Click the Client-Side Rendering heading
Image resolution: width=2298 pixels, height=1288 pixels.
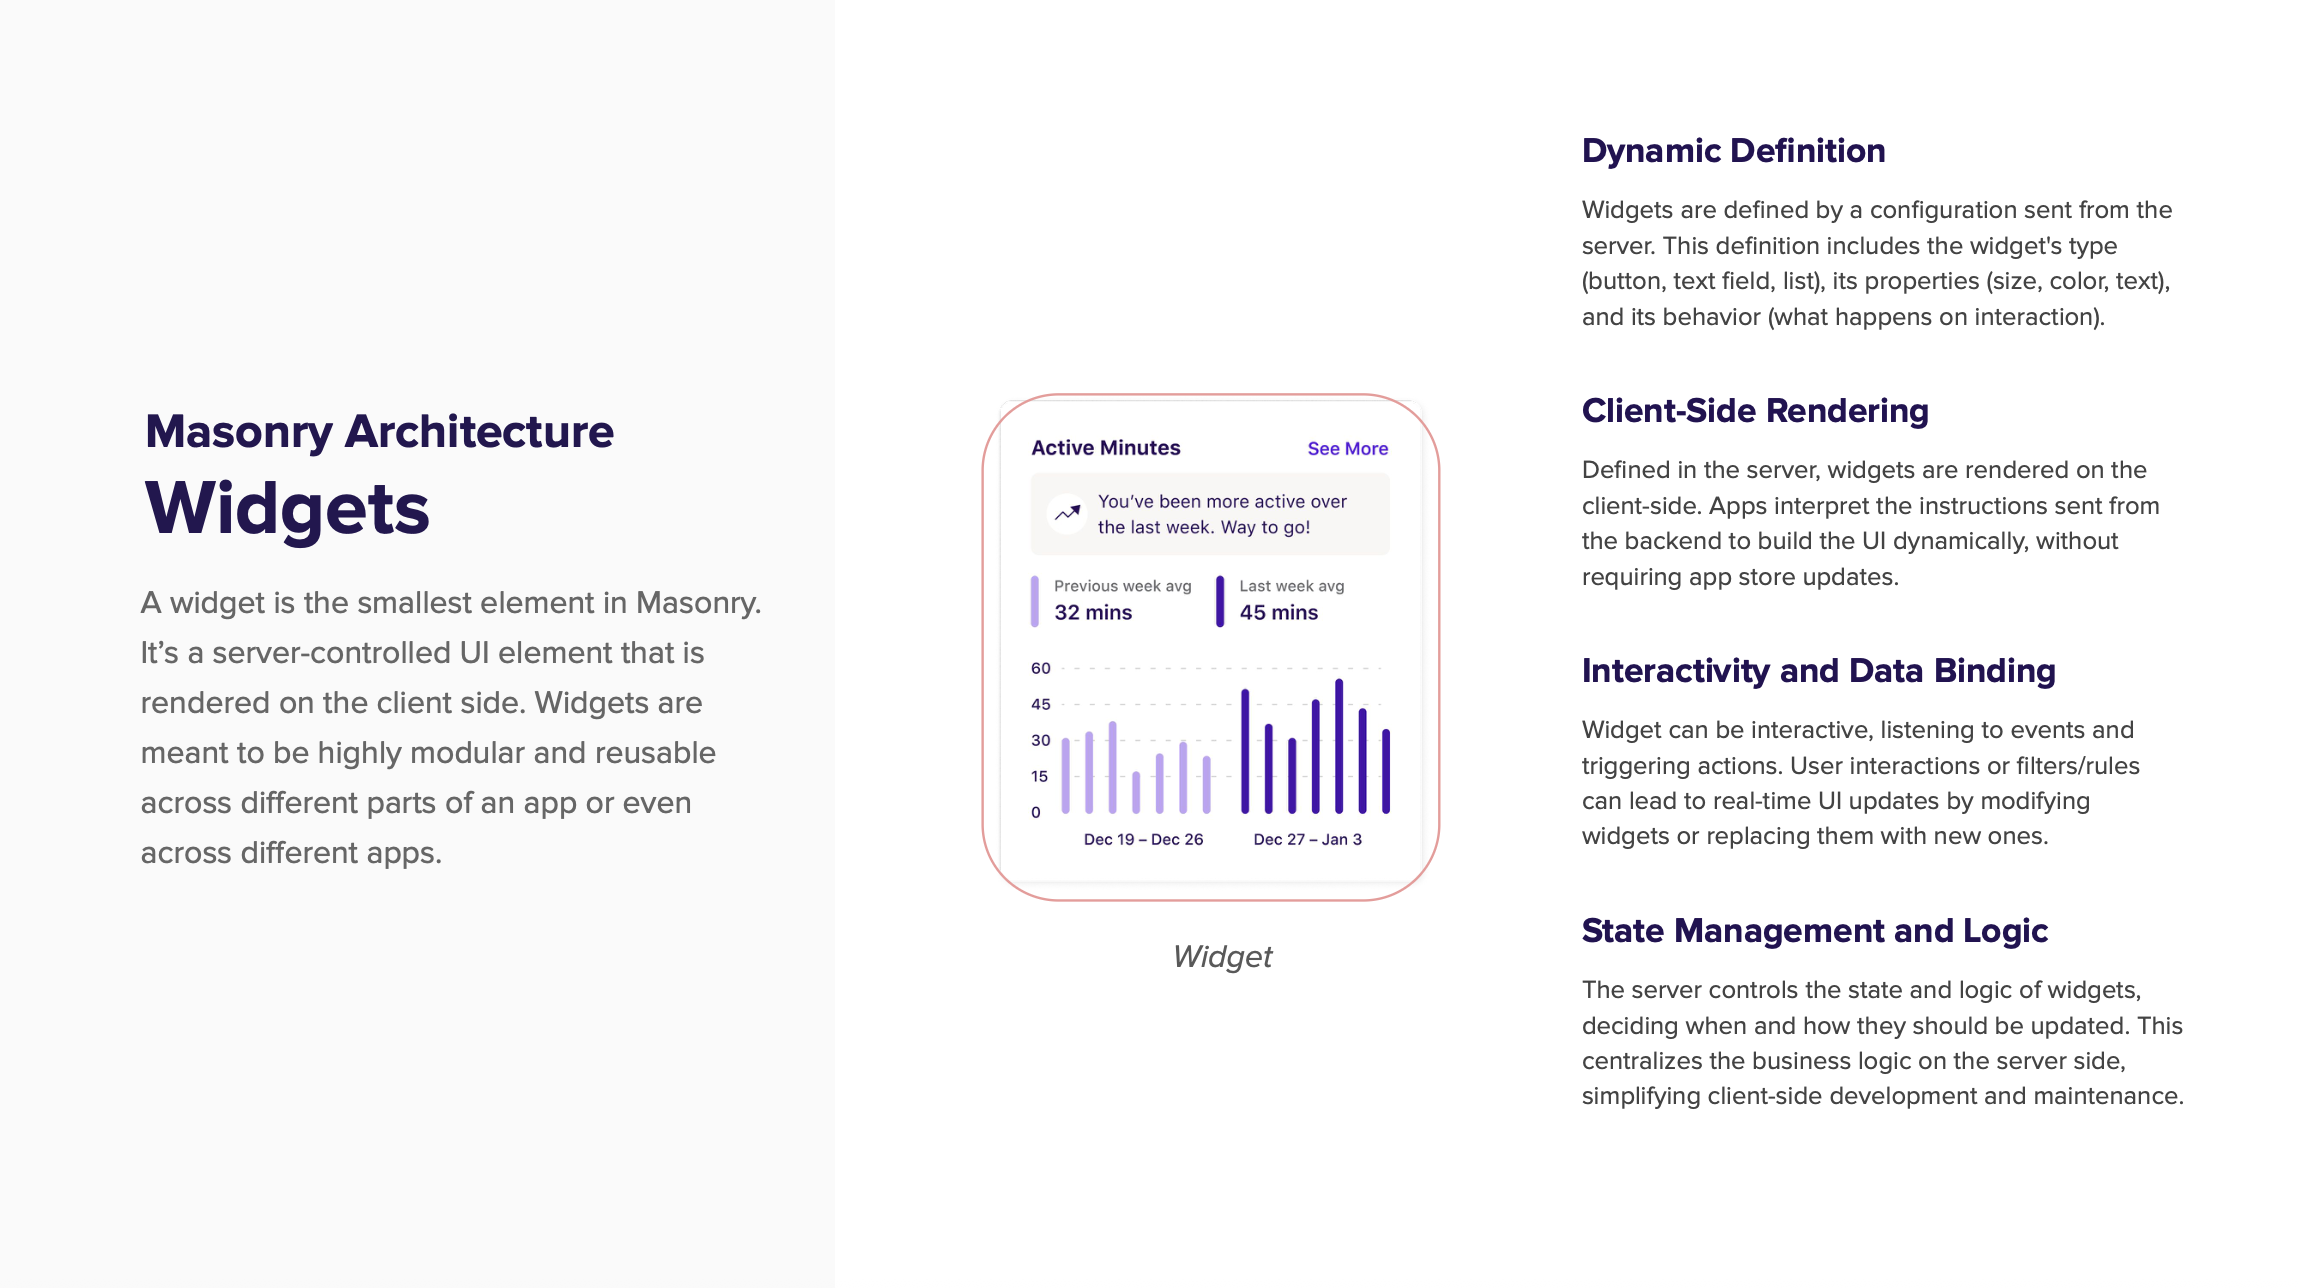1754,411
